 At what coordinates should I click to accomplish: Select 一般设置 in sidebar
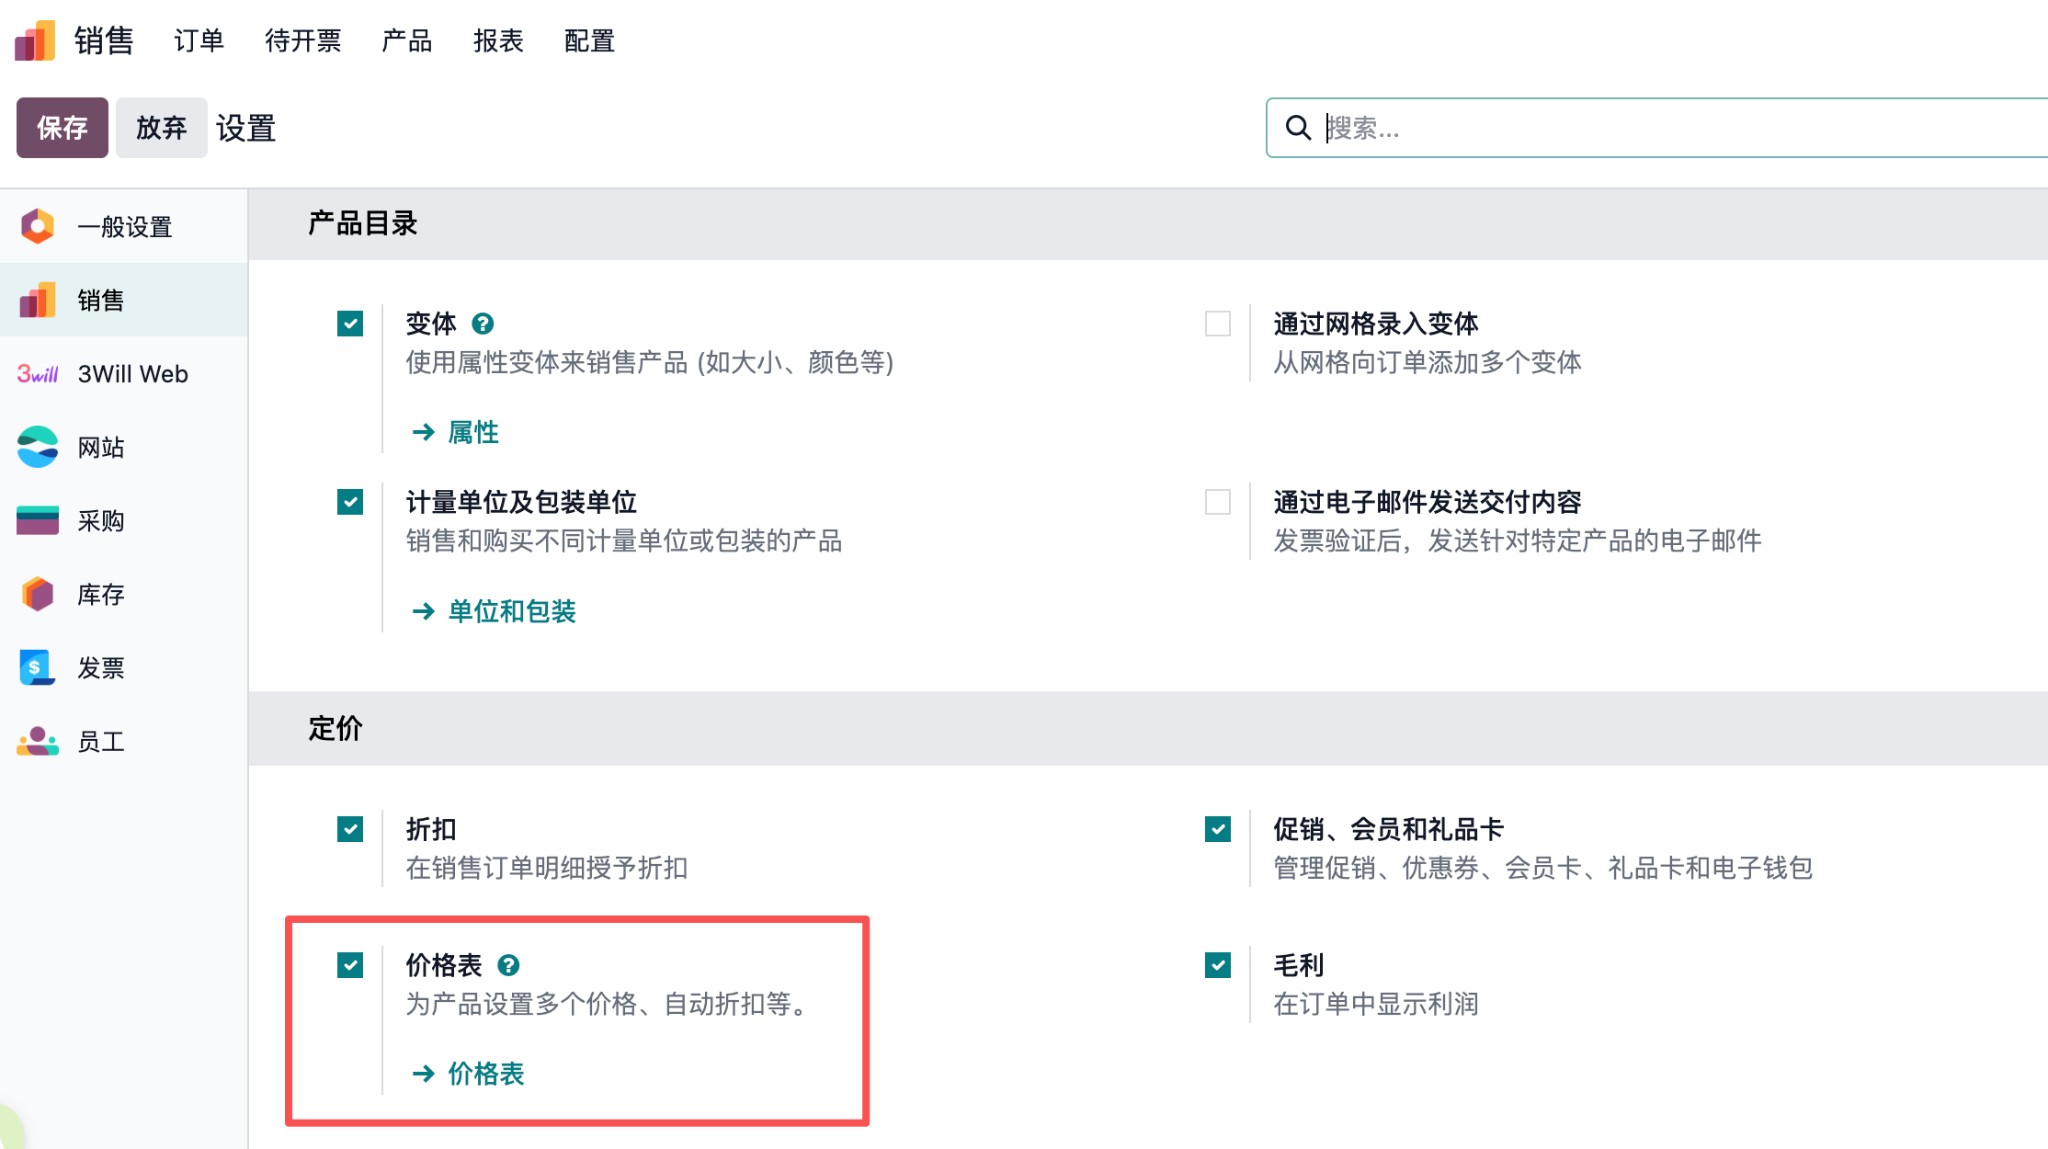click(124, 227)
